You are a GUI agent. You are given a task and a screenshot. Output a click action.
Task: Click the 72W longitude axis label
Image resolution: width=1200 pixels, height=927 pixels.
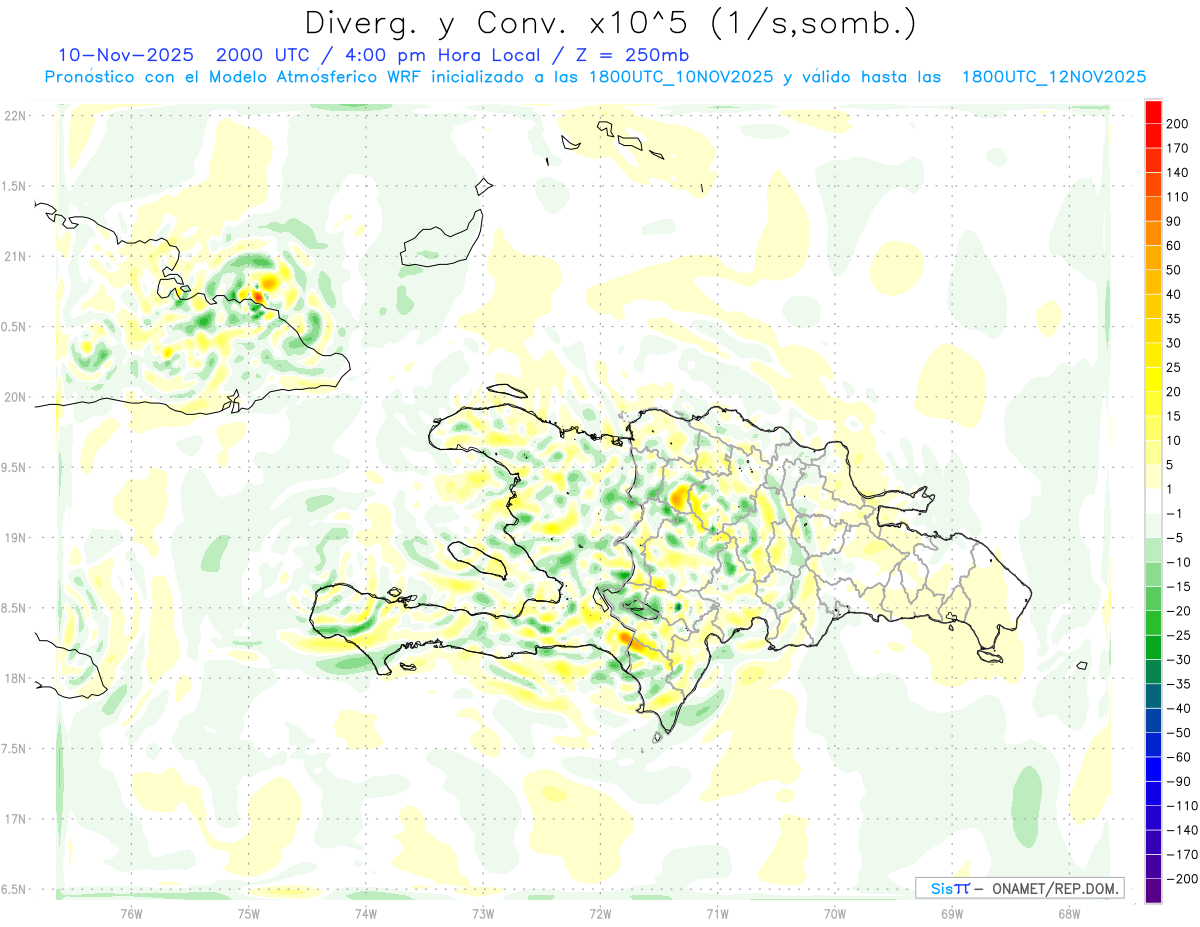600,913
